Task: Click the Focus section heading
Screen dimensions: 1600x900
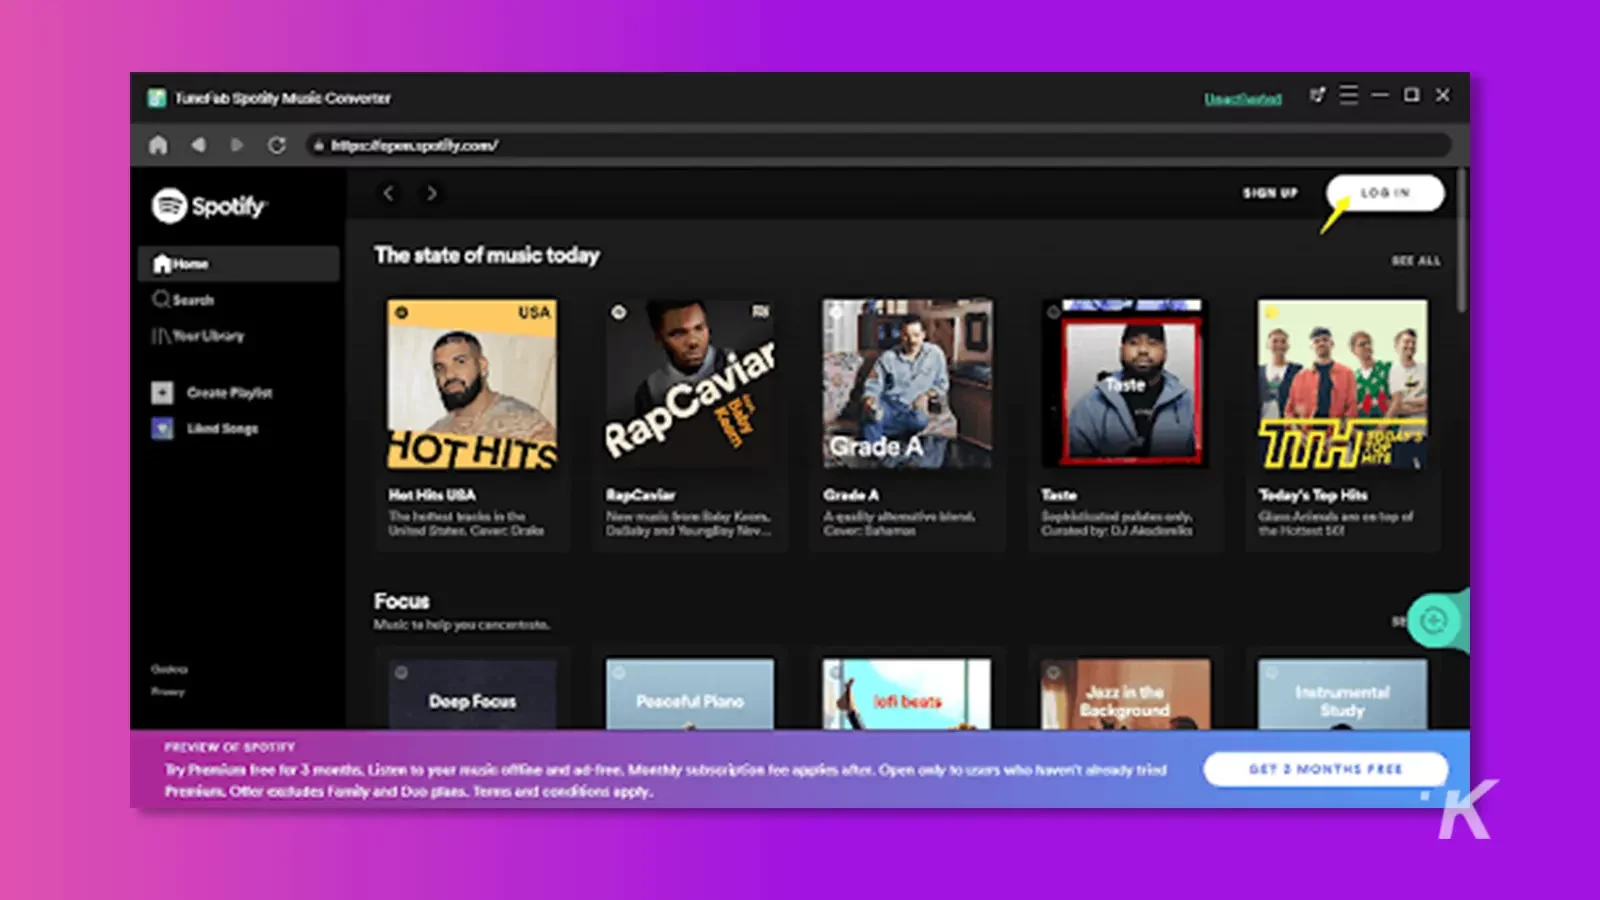Action: click(402, 601)
